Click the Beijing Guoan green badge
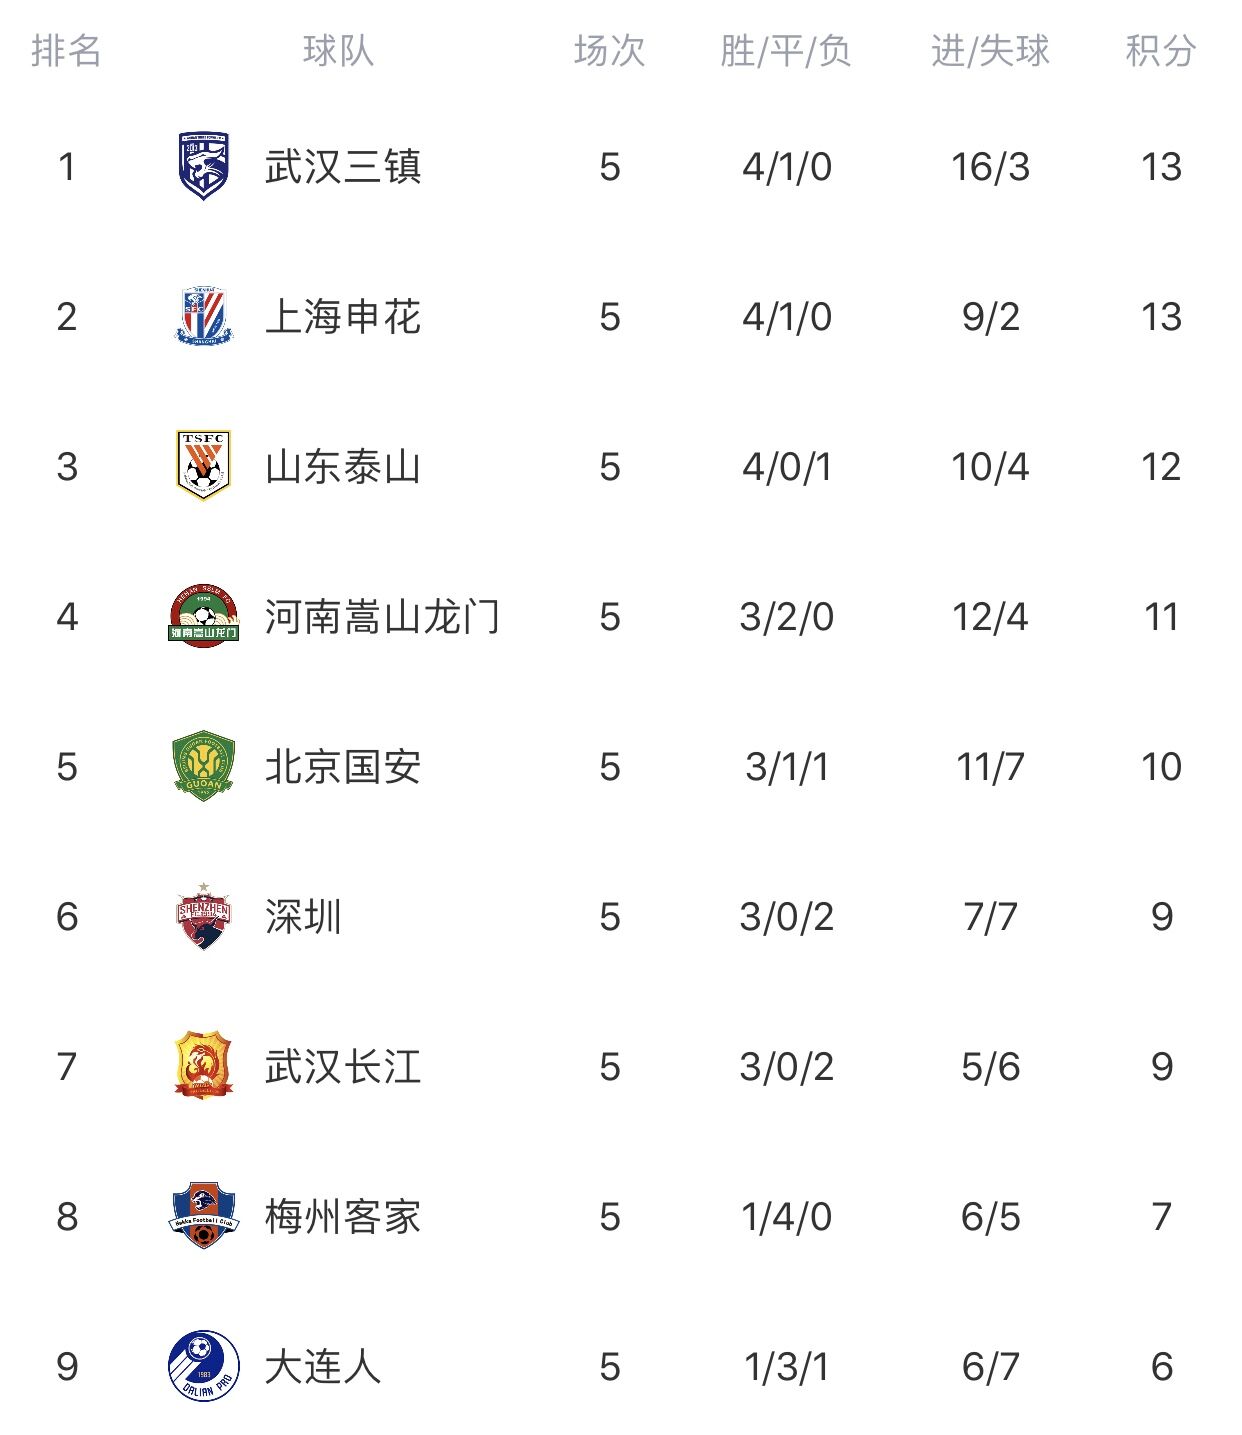 204,766
